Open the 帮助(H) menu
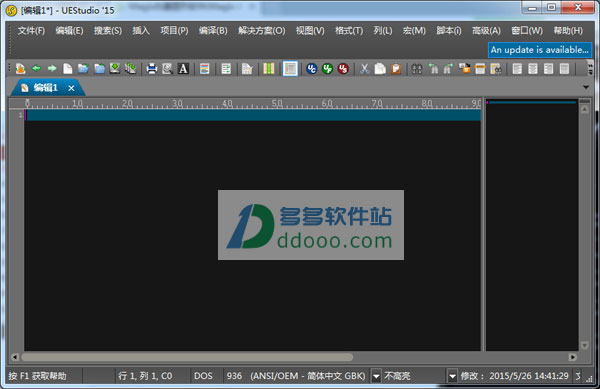The height and width of the screenshot is (389, 600). [x=568, y=31]
